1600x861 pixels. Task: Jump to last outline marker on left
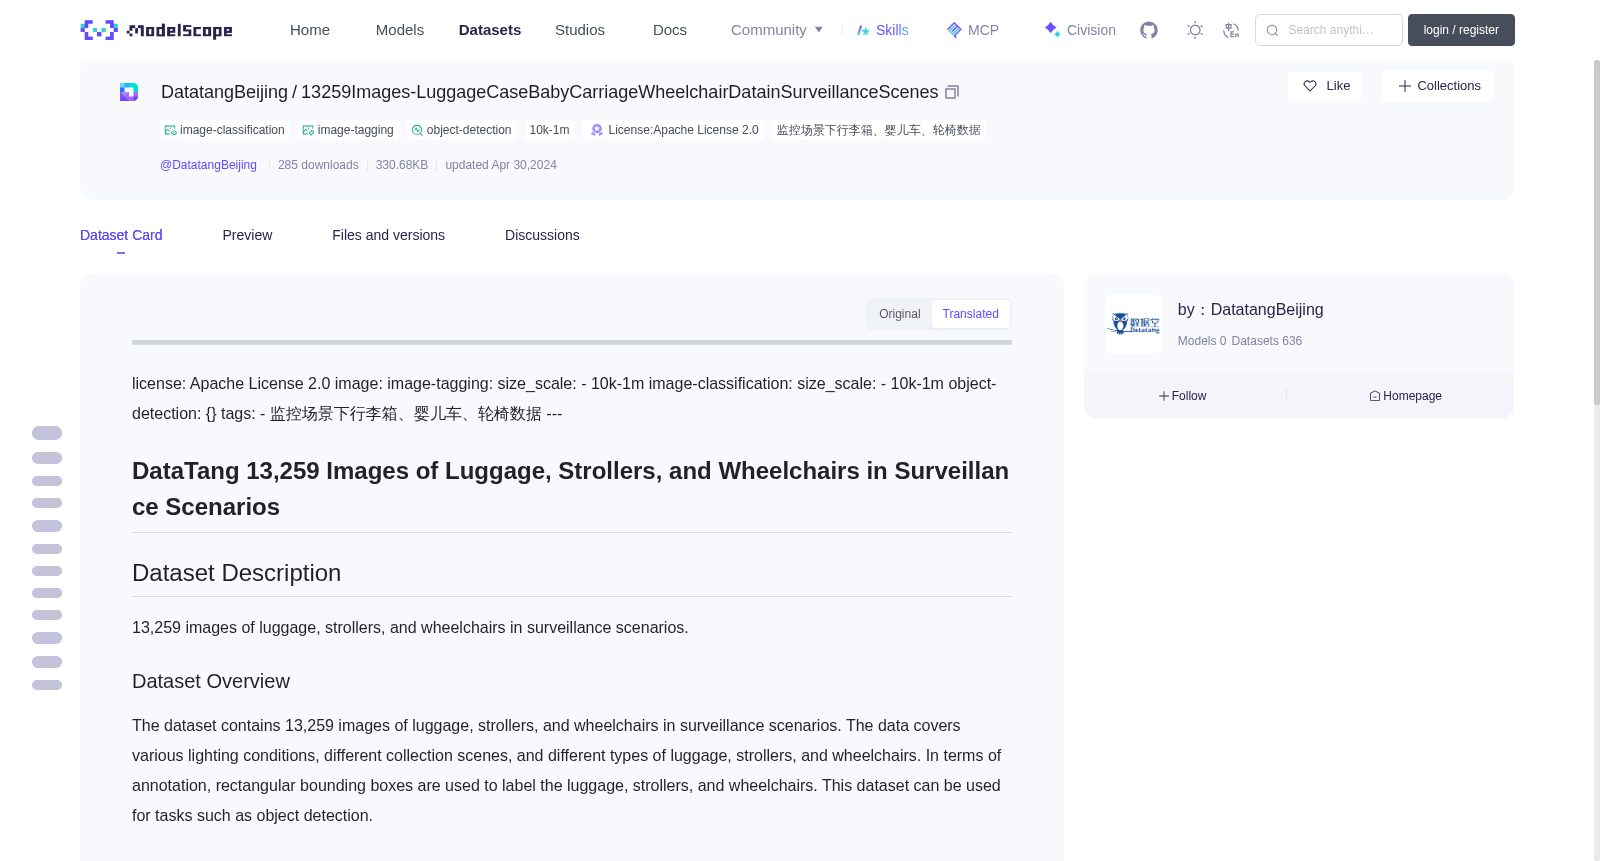pyautogui.click(x=47, y=685)
